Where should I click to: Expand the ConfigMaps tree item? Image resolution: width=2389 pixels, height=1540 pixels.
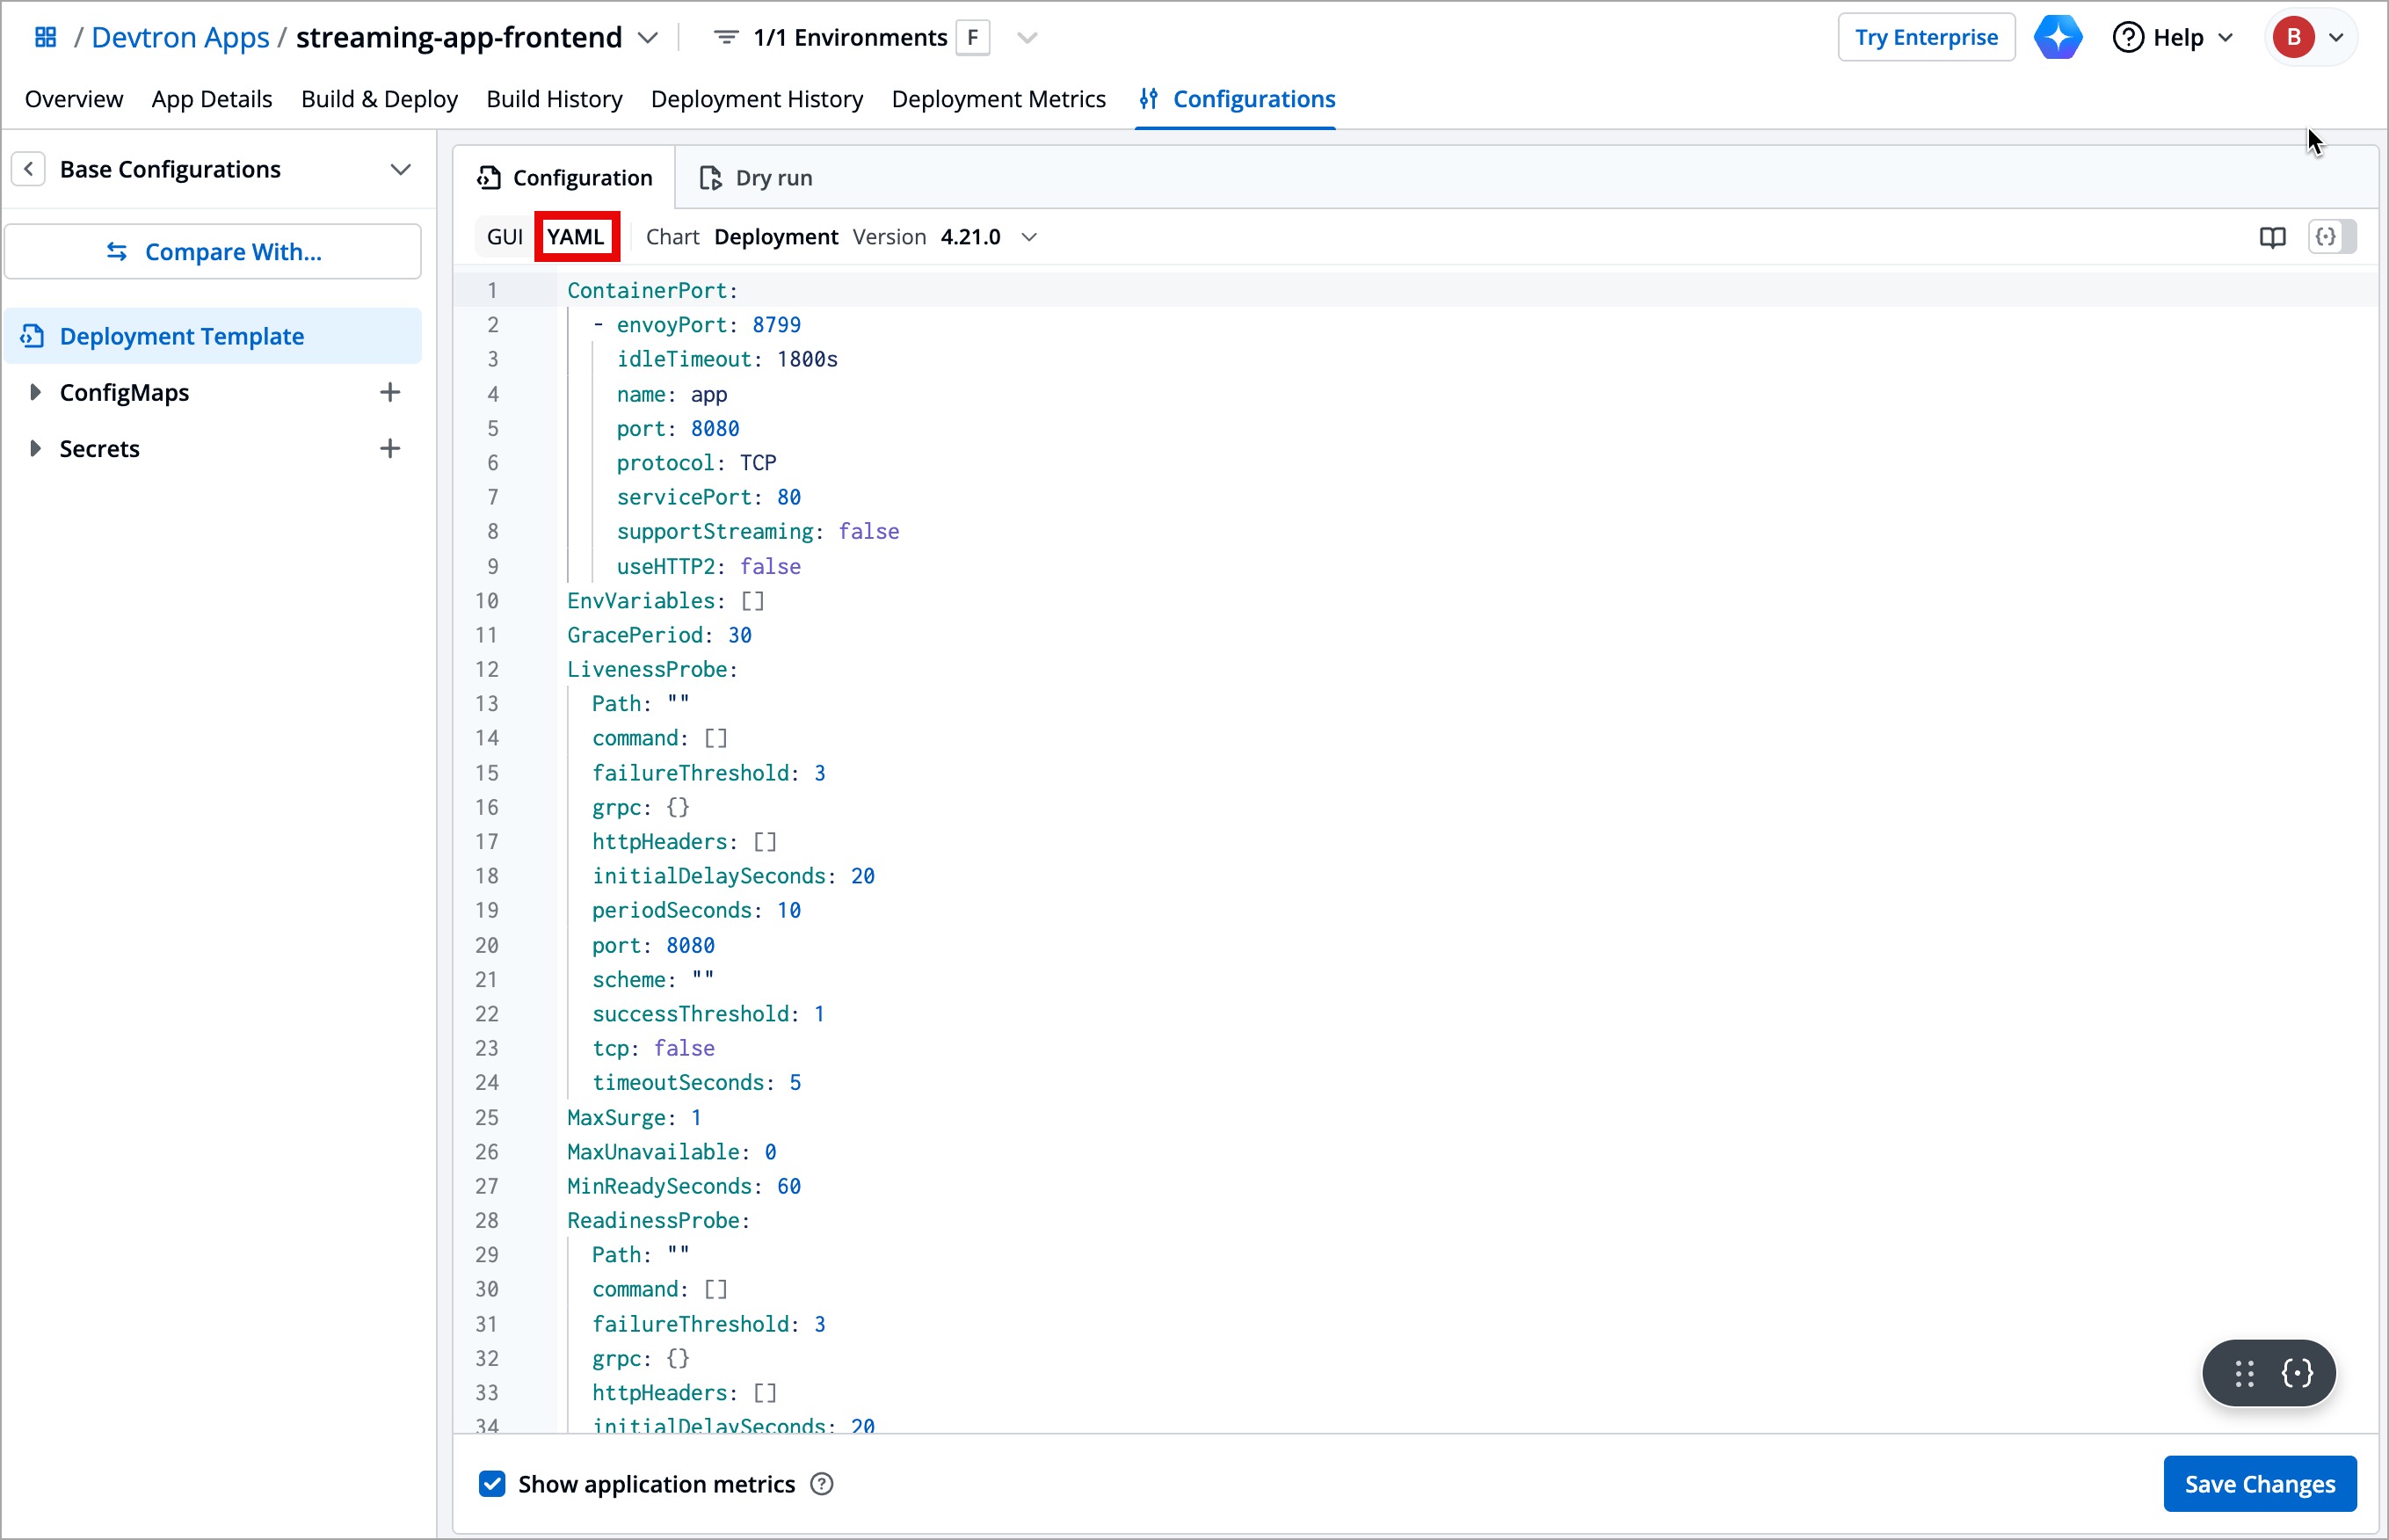37,392
